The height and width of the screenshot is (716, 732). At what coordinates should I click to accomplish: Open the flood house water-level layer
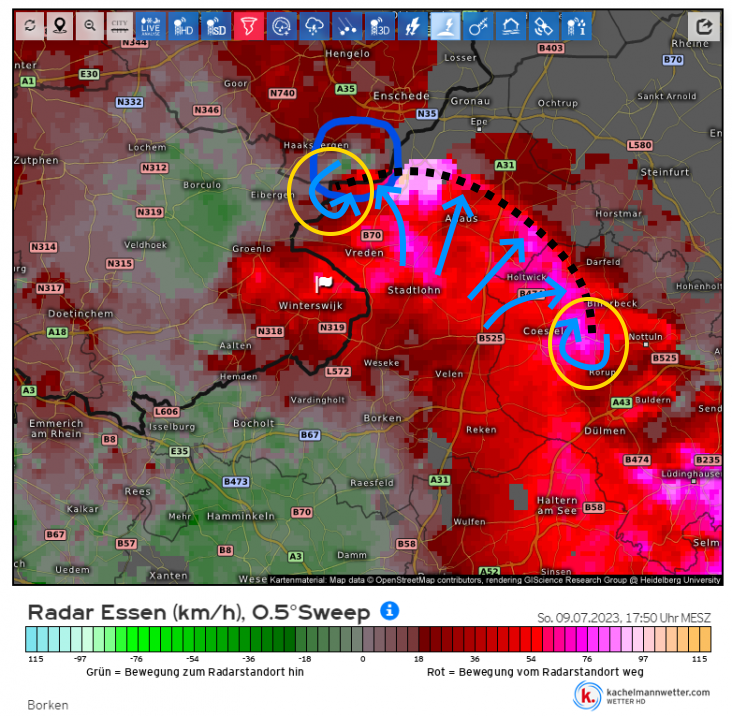tap(510, 26)
